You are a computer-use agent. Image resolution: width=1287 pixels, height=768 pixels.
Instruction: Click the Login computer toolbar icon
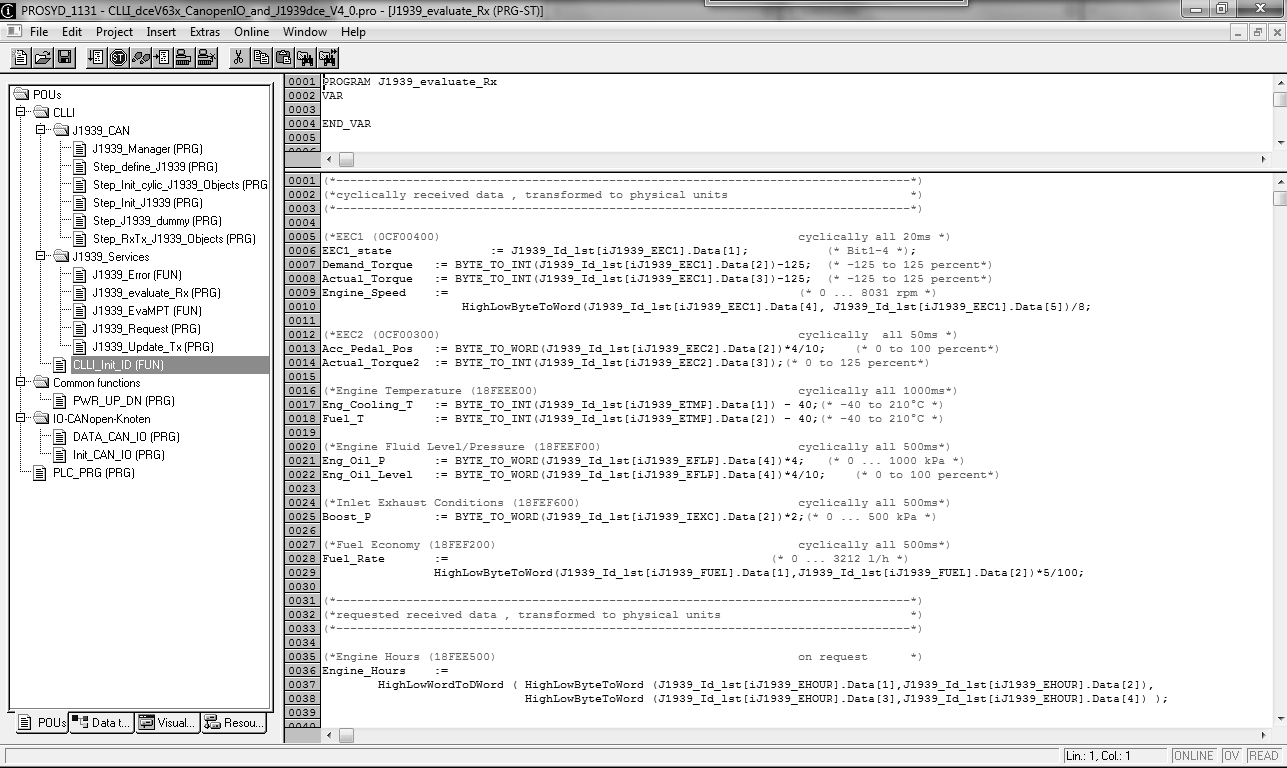tap(184, 57)
